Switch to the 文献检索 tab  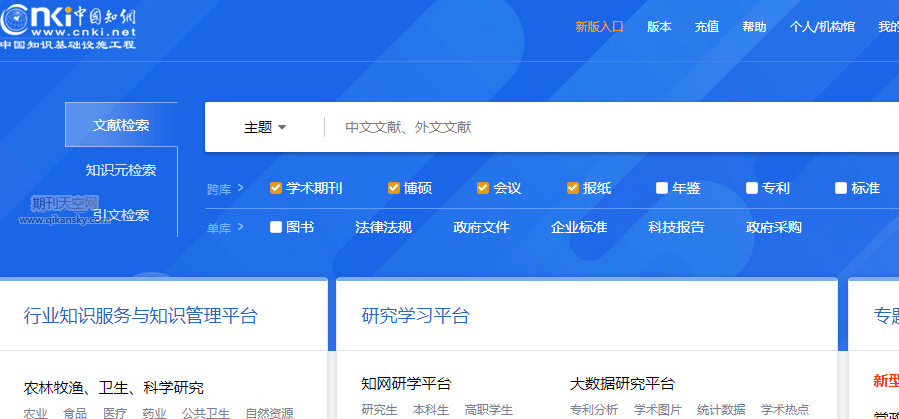[121, 125]
